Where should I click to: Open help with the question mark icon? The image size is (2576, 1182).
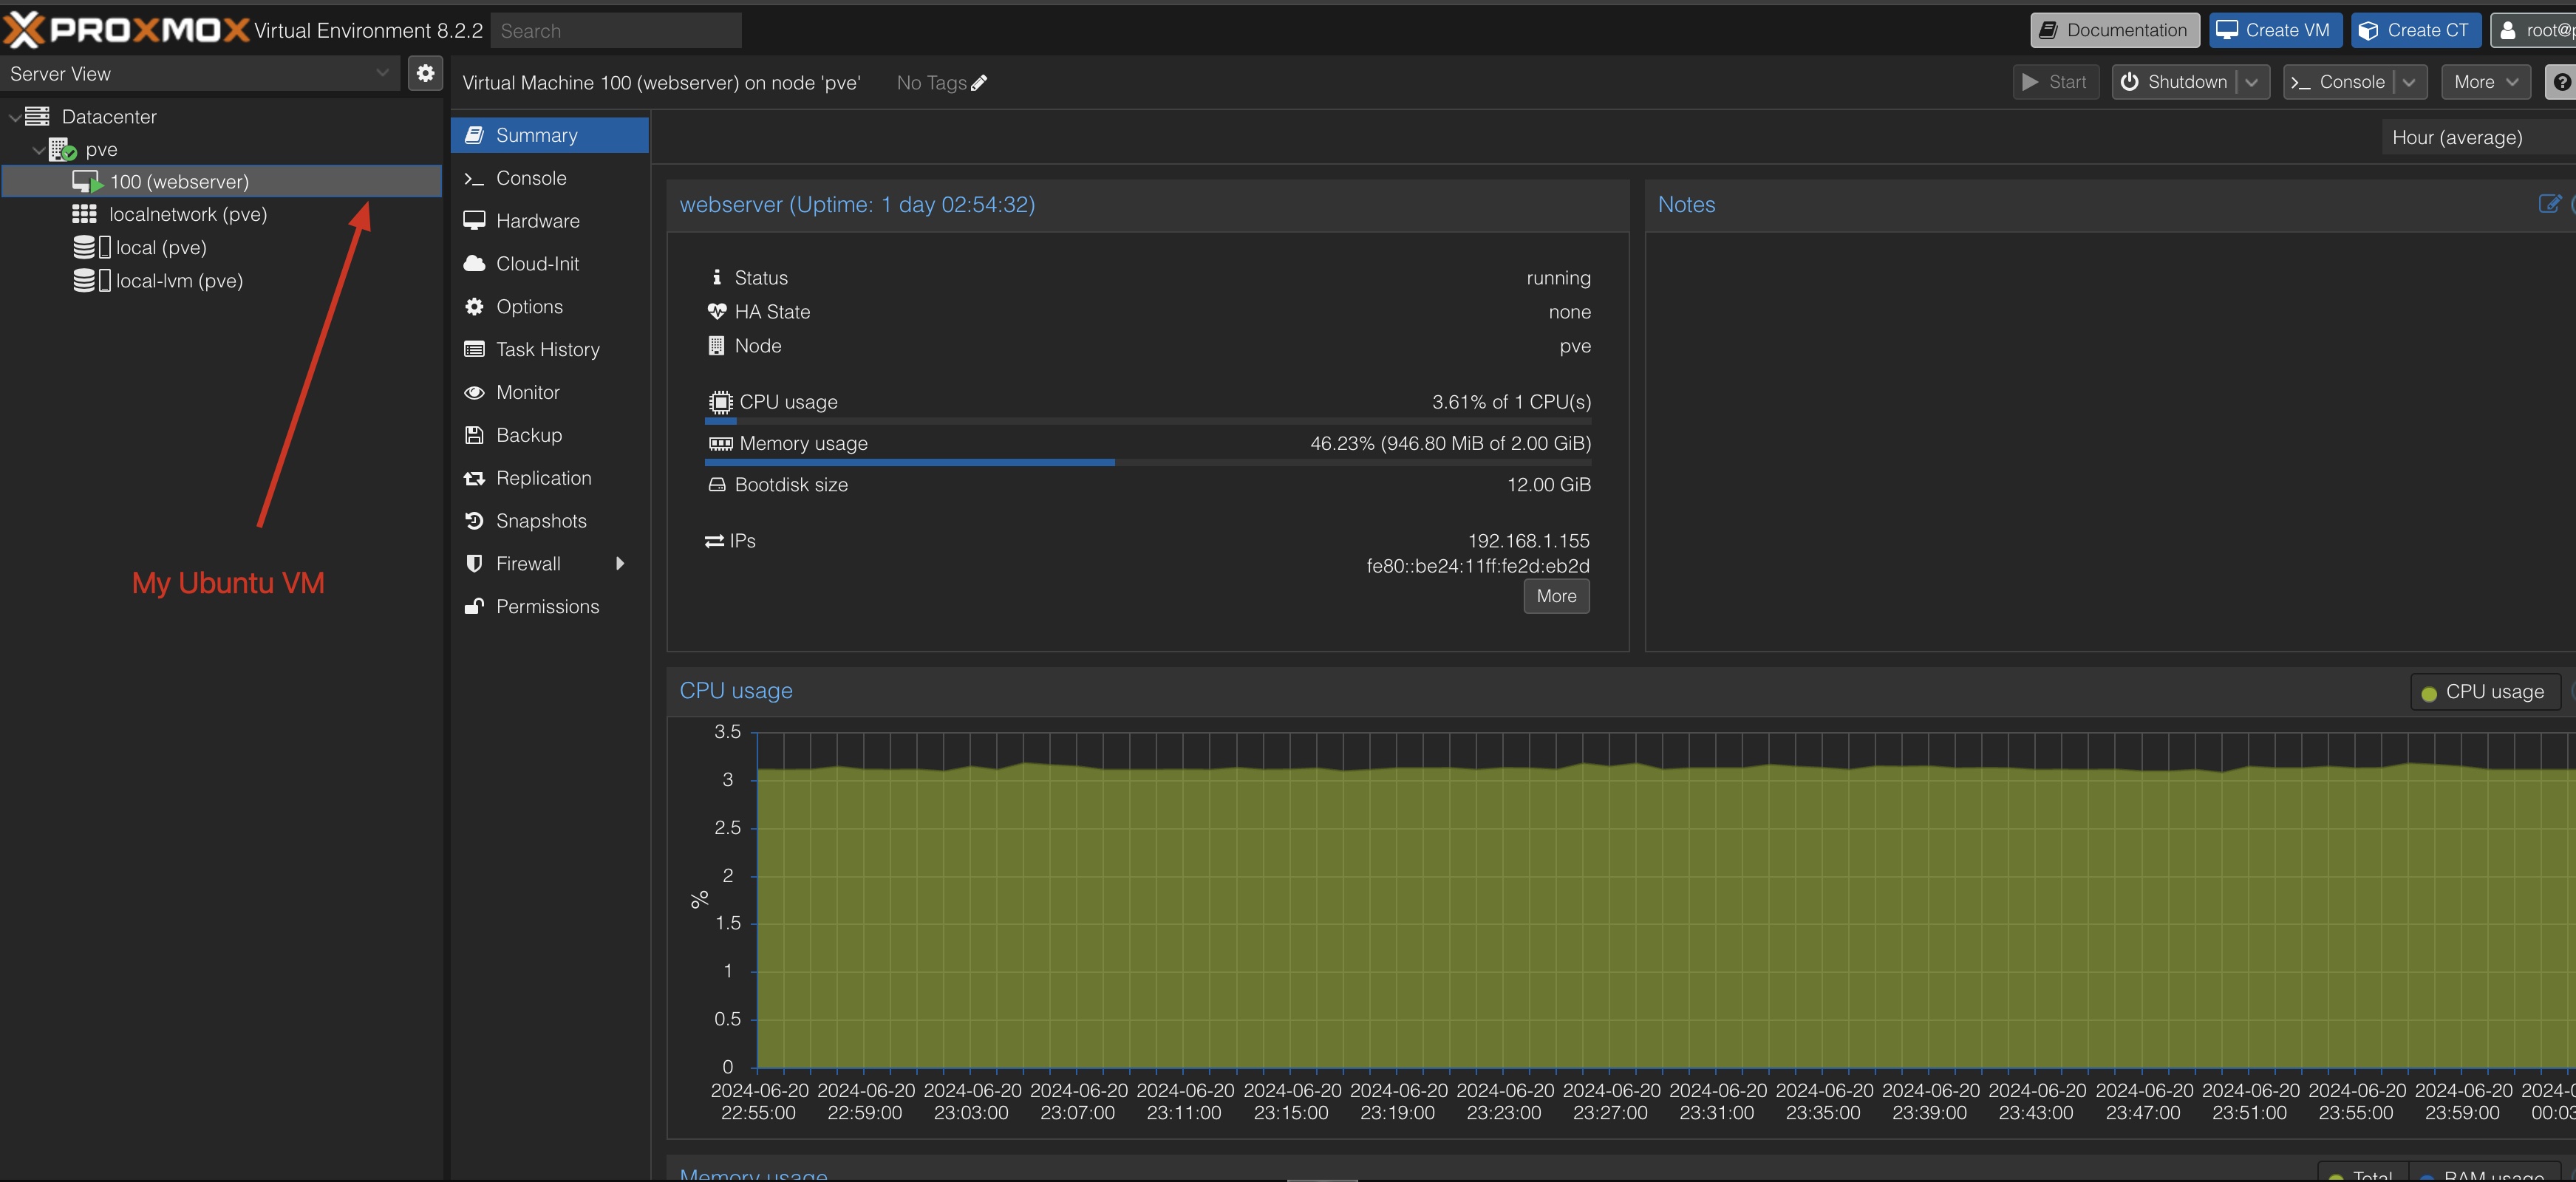click(x=2561, y=82)
